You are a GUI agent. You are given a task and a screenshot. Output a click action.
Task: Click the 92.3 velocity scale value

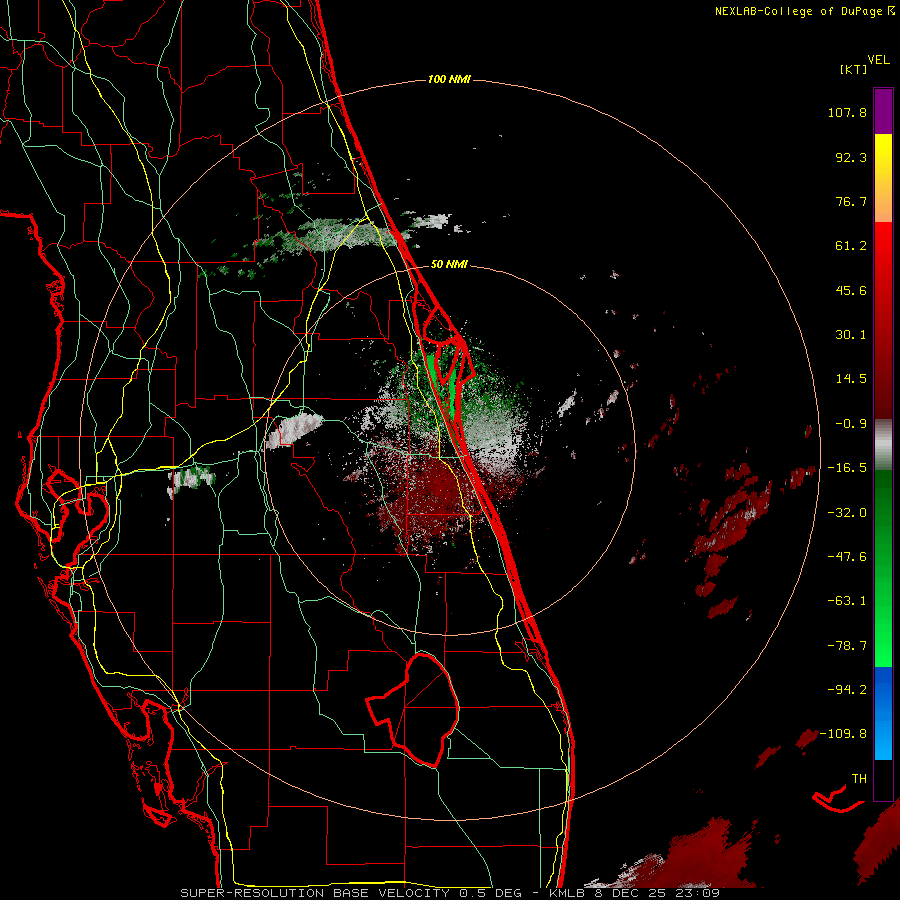(851, 157)
